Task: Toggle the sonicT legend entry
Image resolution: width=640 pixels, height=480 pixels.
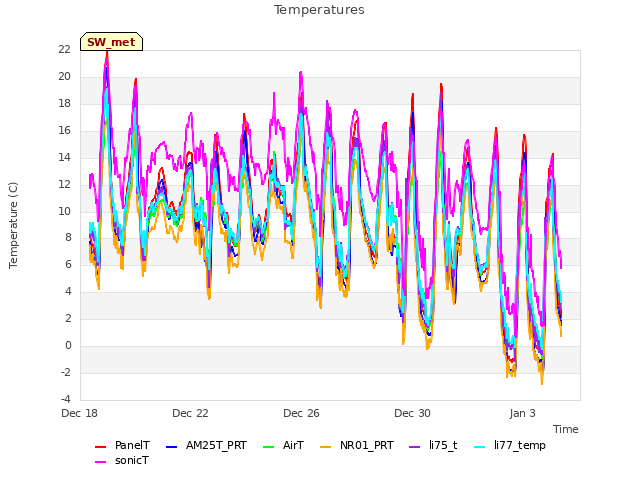Action: pyautogui.click(x=122, y=460)
